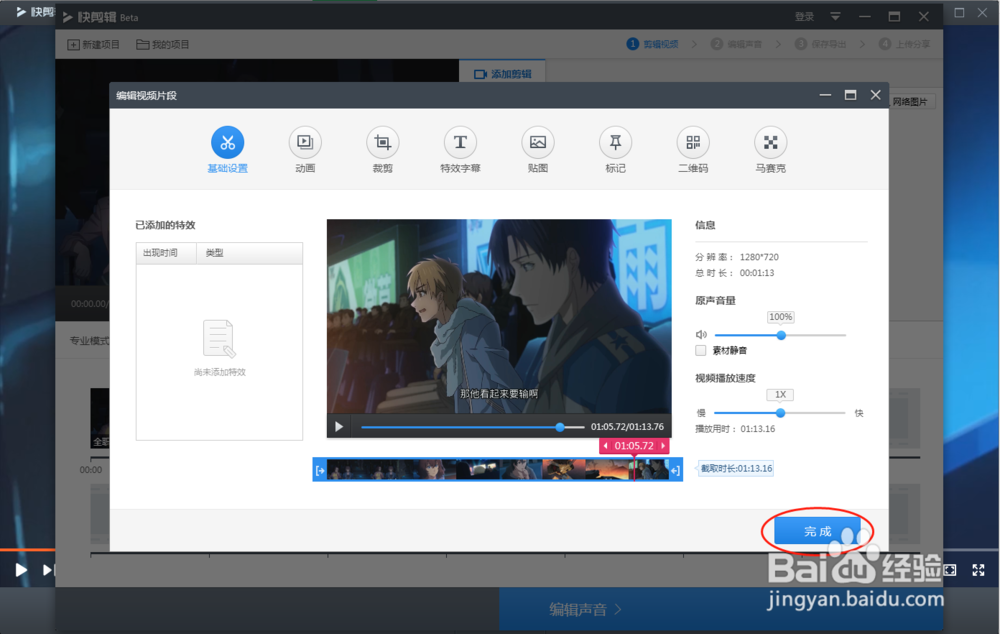
Task: Open the 贴图 sticker image tool
Action: [538, 142]
